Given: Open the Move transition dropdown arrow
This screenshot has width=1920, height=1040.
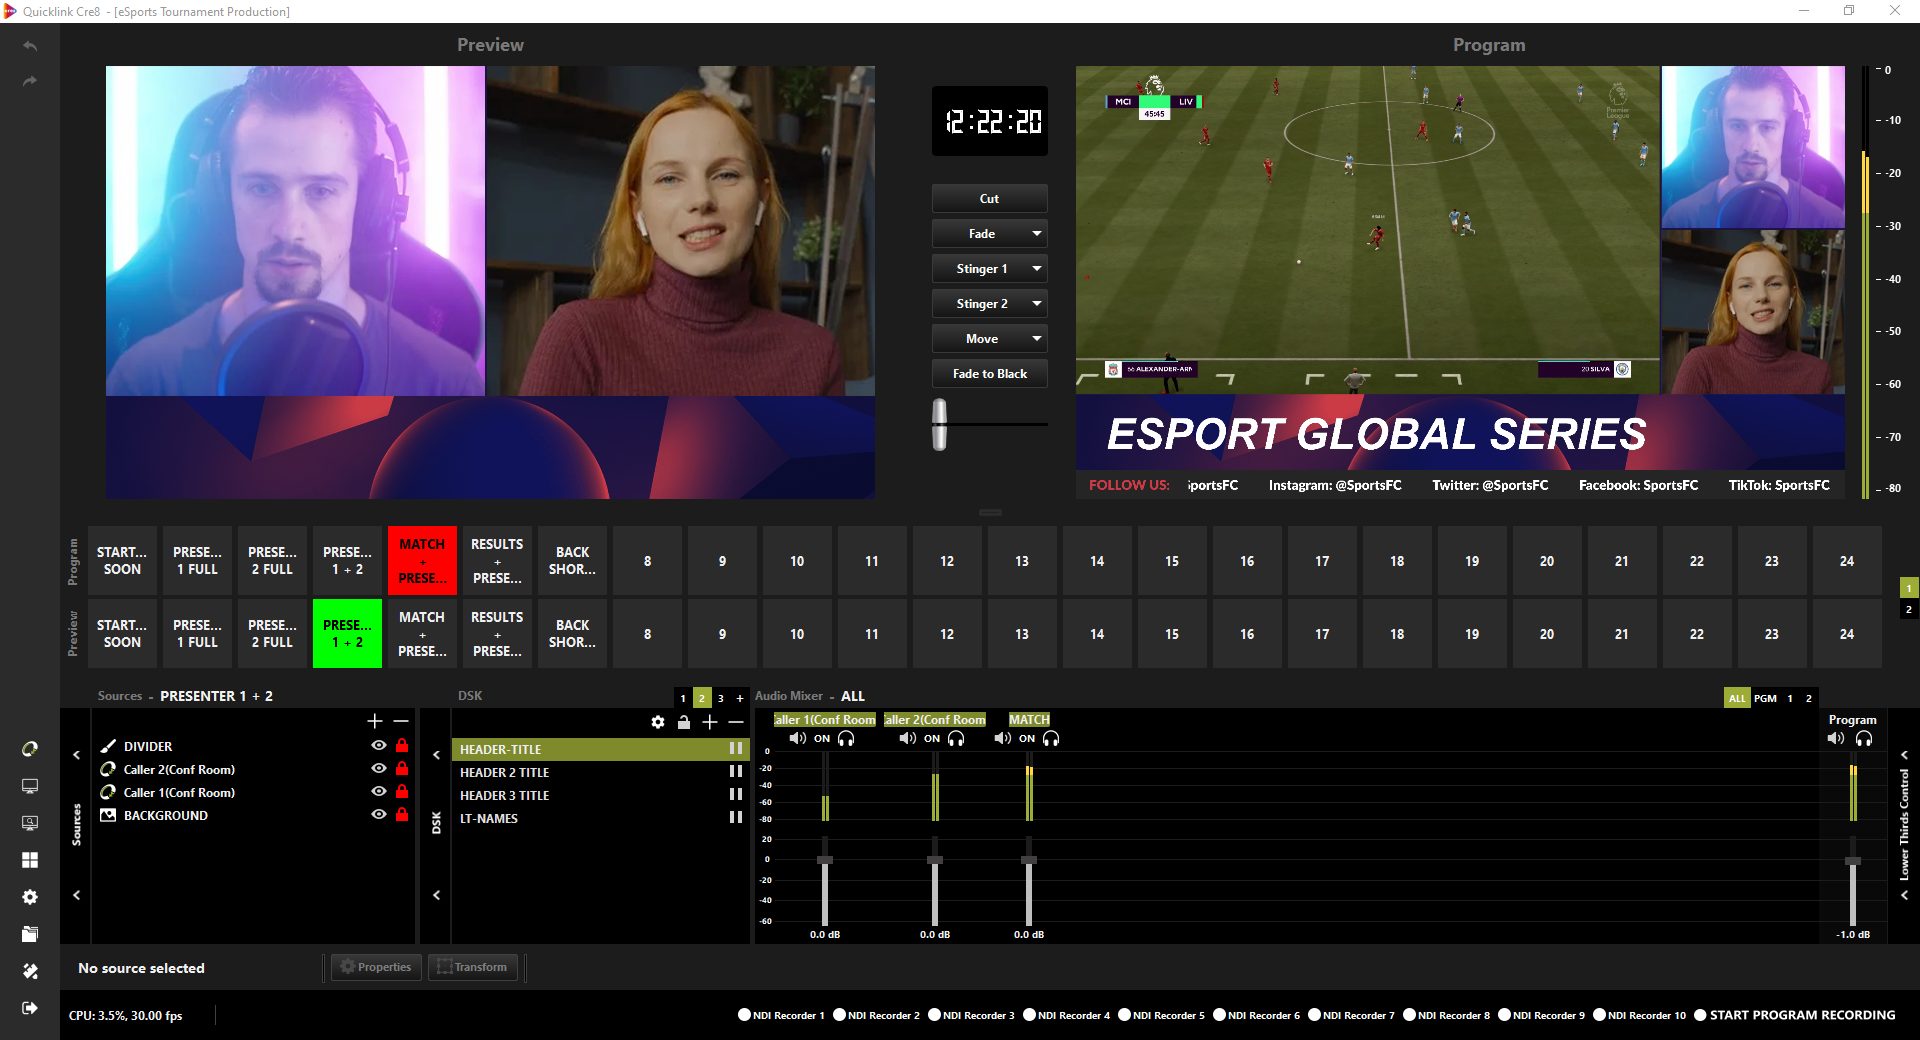Looking at the screenshot, I should coord(1037,339).
